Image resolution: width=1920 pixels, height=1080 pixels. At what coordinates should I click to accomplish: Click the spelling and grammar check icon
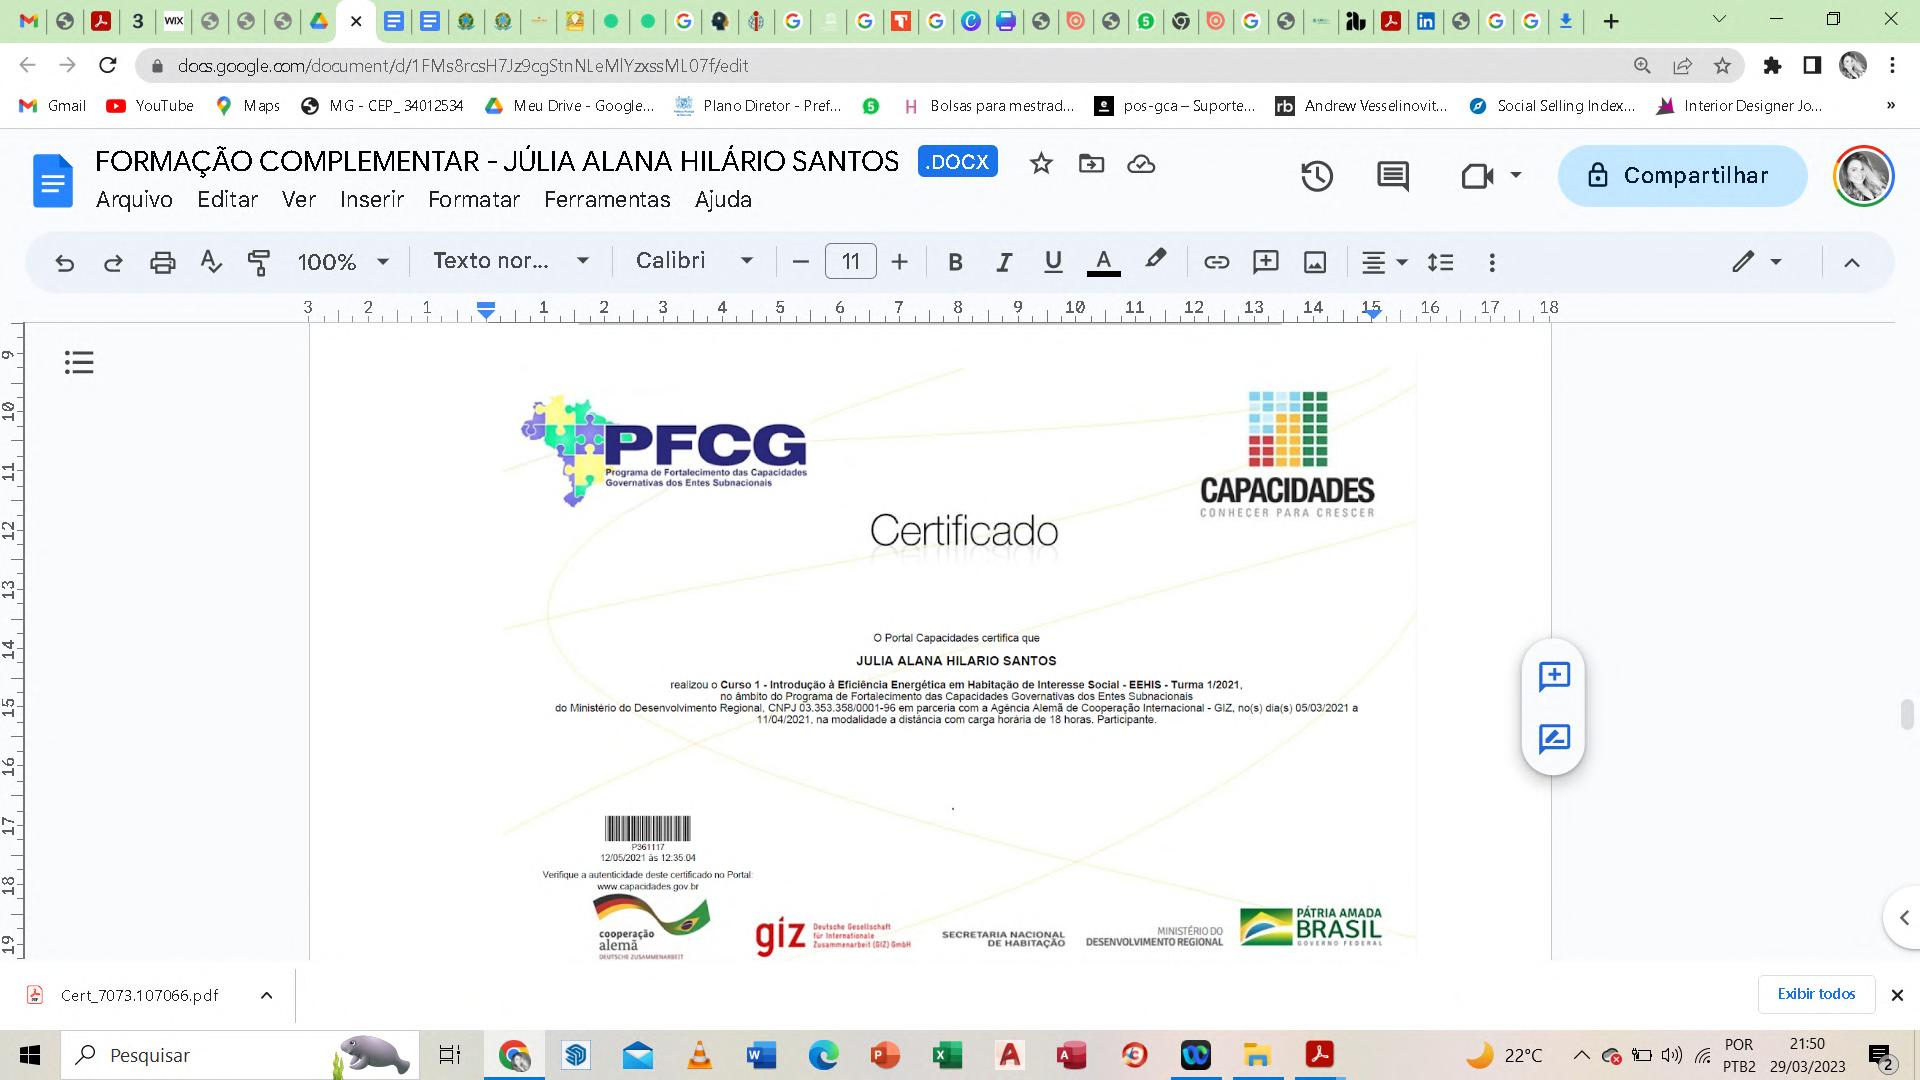pos(210,262)
